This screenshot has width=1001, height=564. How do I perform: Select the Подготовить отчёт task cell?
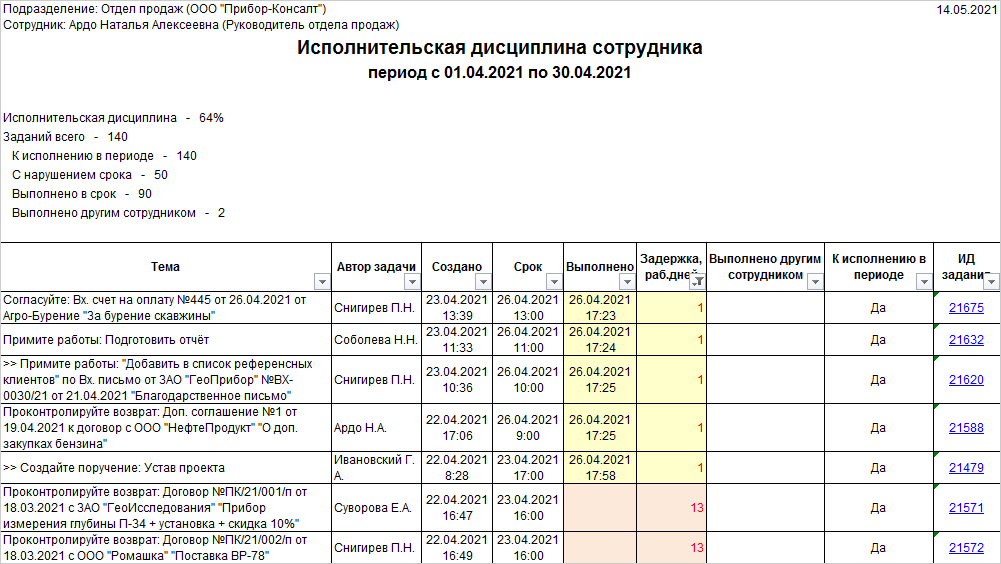(166, 340)
